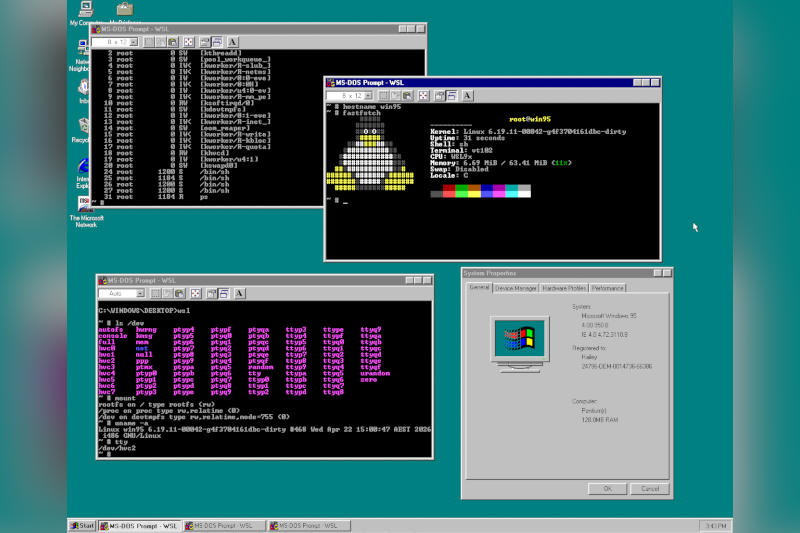Expand the 8 x 12 font dropdown in the fastfetch window
This screenshot has height=533, width=800.
click(x=369, y=94)
